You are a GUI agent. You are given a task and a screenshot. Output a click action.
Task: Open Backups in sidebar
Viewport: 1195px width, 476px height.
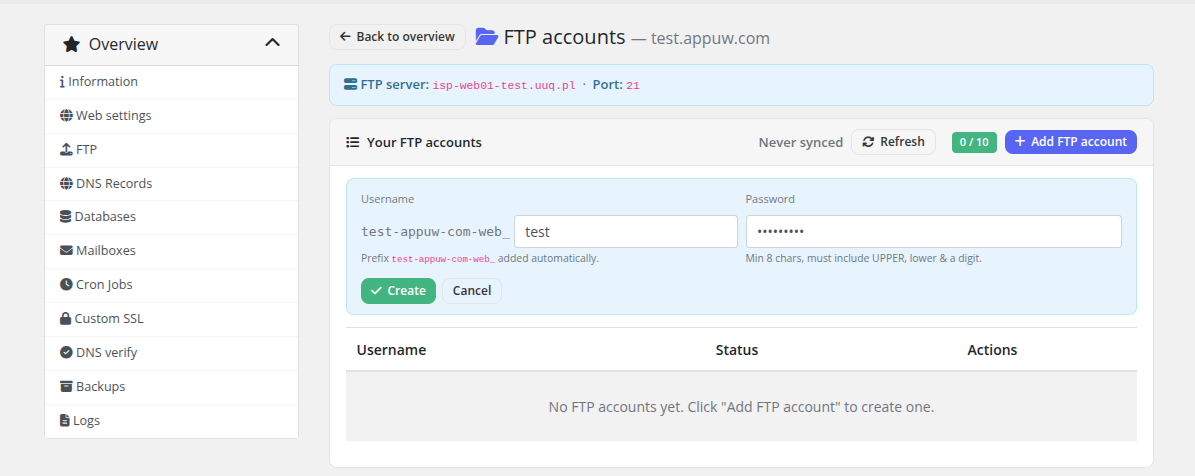pyautogui.click(x=171, y=387)
